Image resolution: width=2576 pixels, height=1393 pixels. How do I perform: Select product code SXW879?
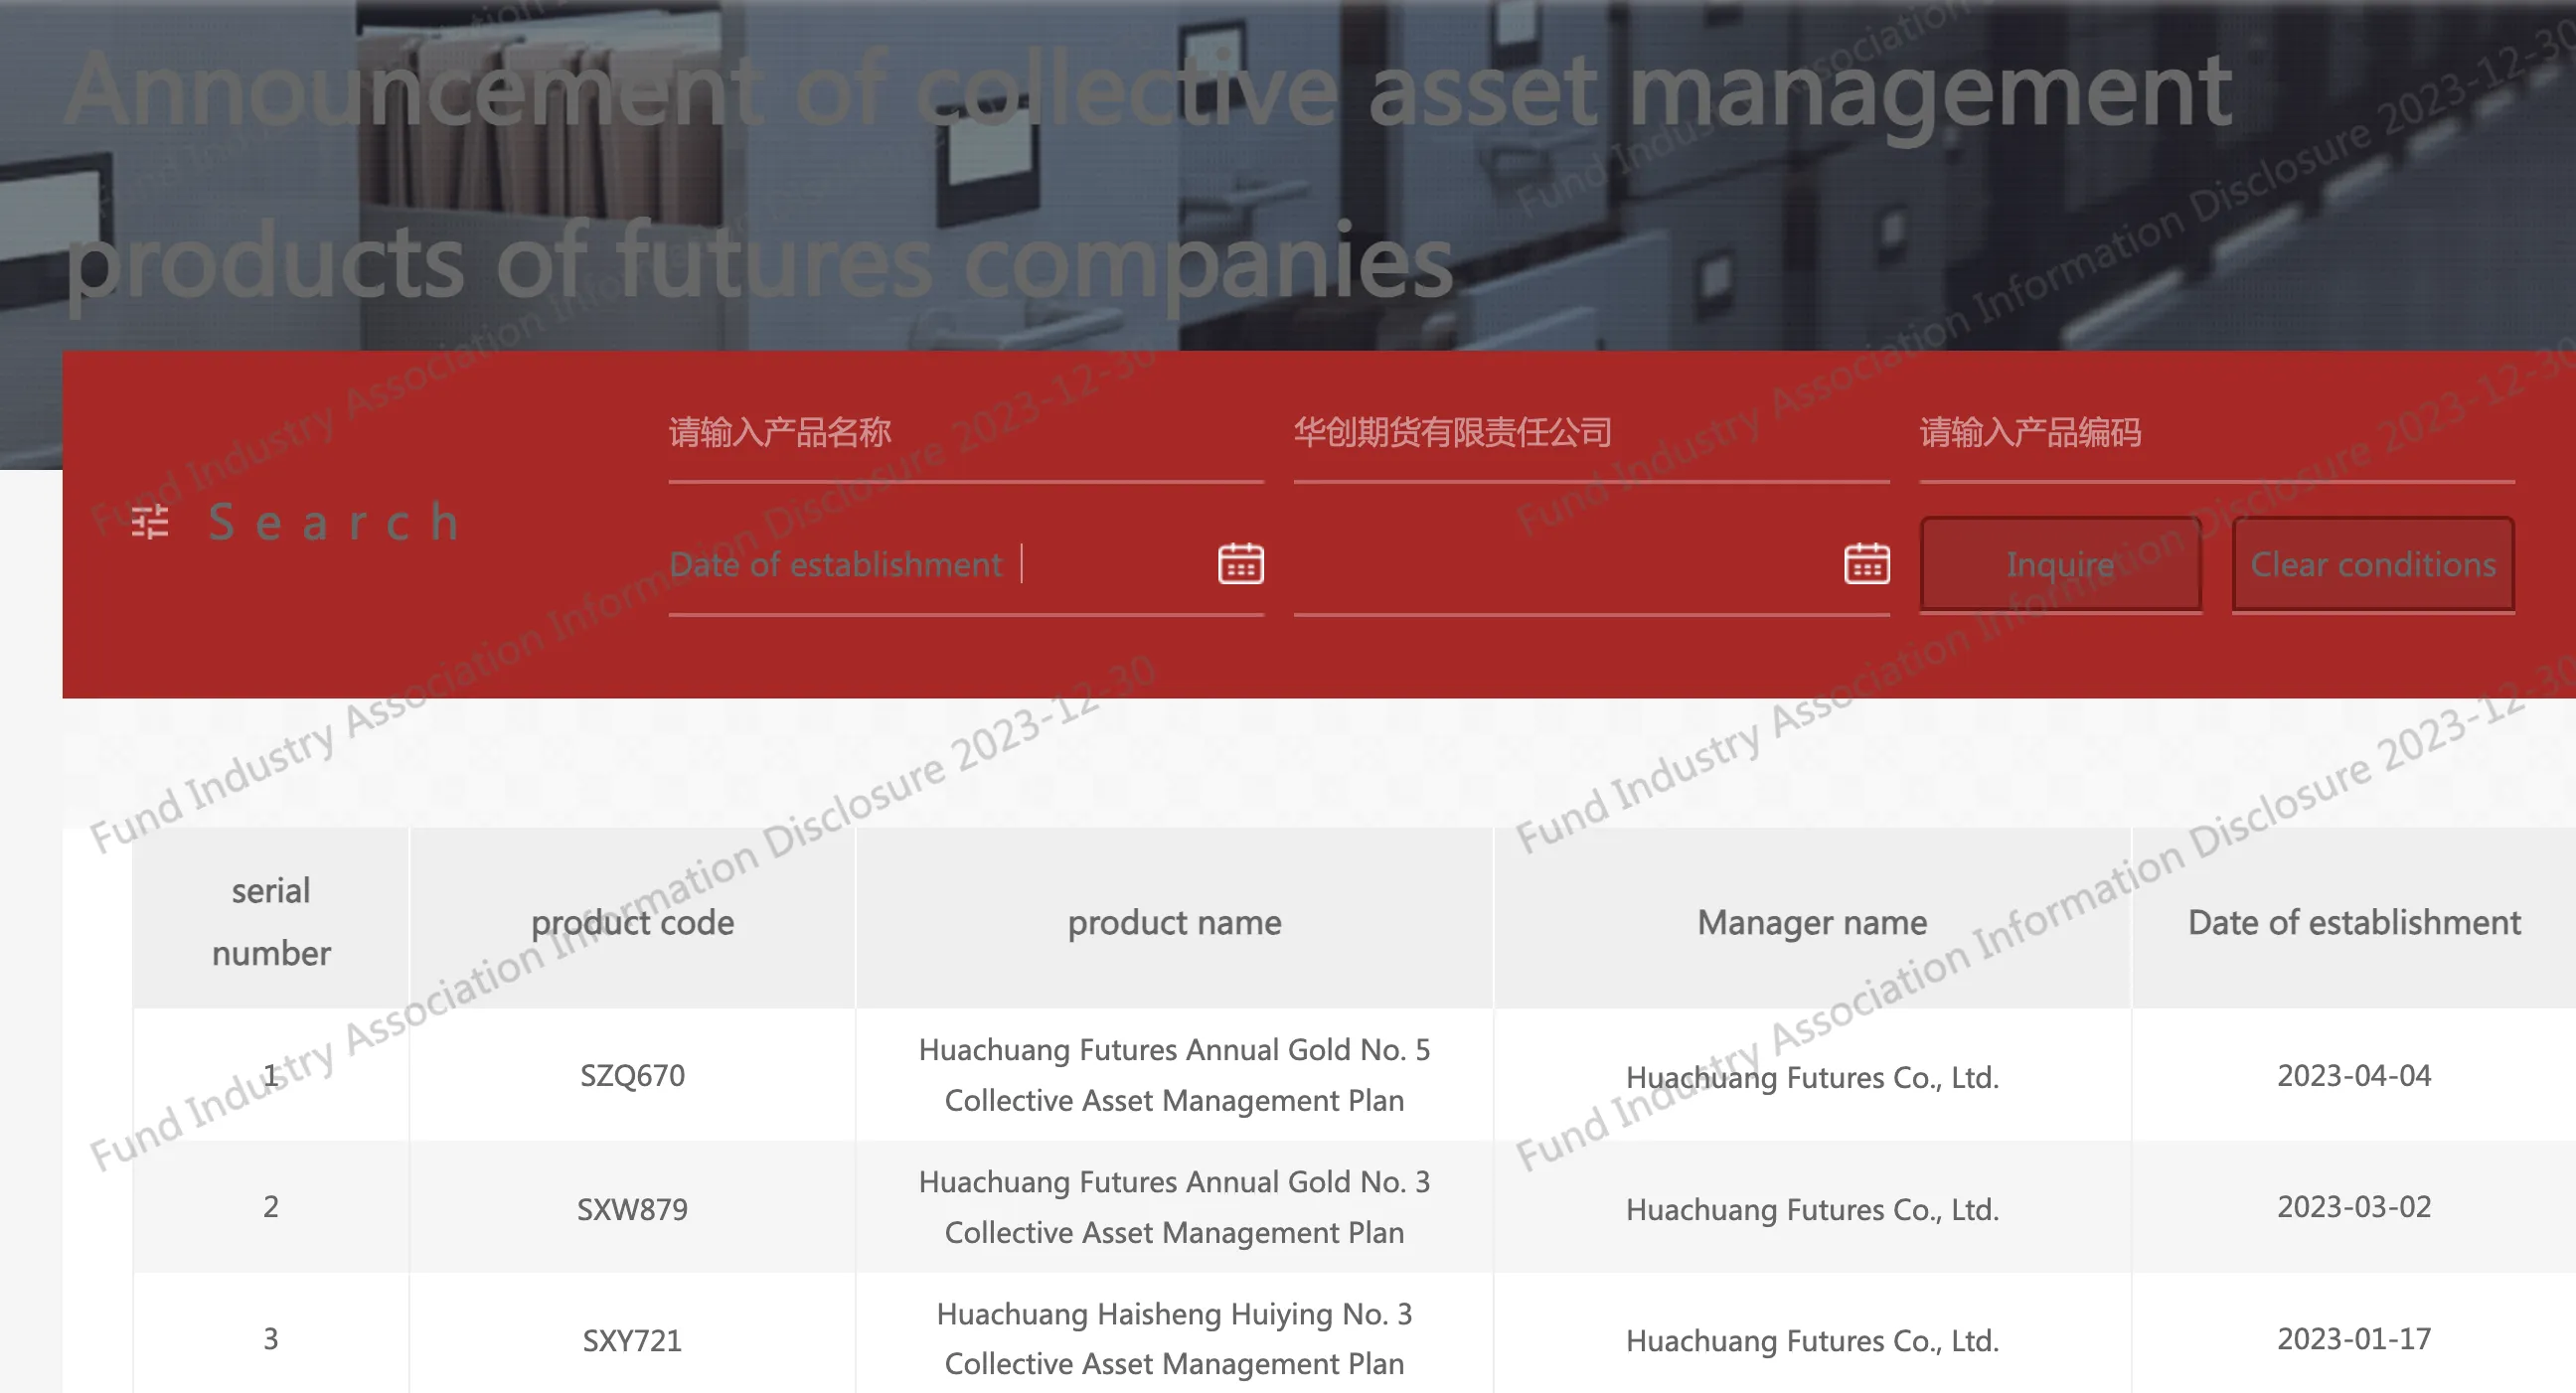pos(632,1208)
